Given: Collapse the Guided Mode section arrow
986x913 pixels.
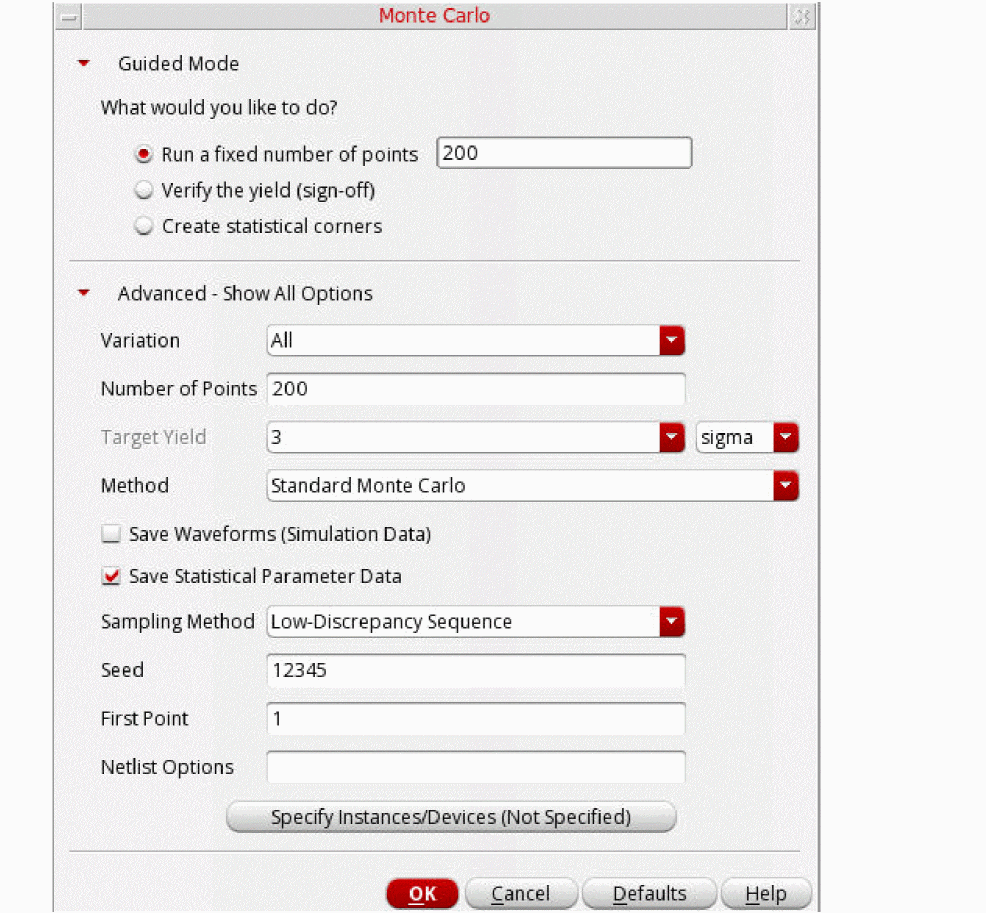Looking at the screenshot, I should (x=84, y=64).
